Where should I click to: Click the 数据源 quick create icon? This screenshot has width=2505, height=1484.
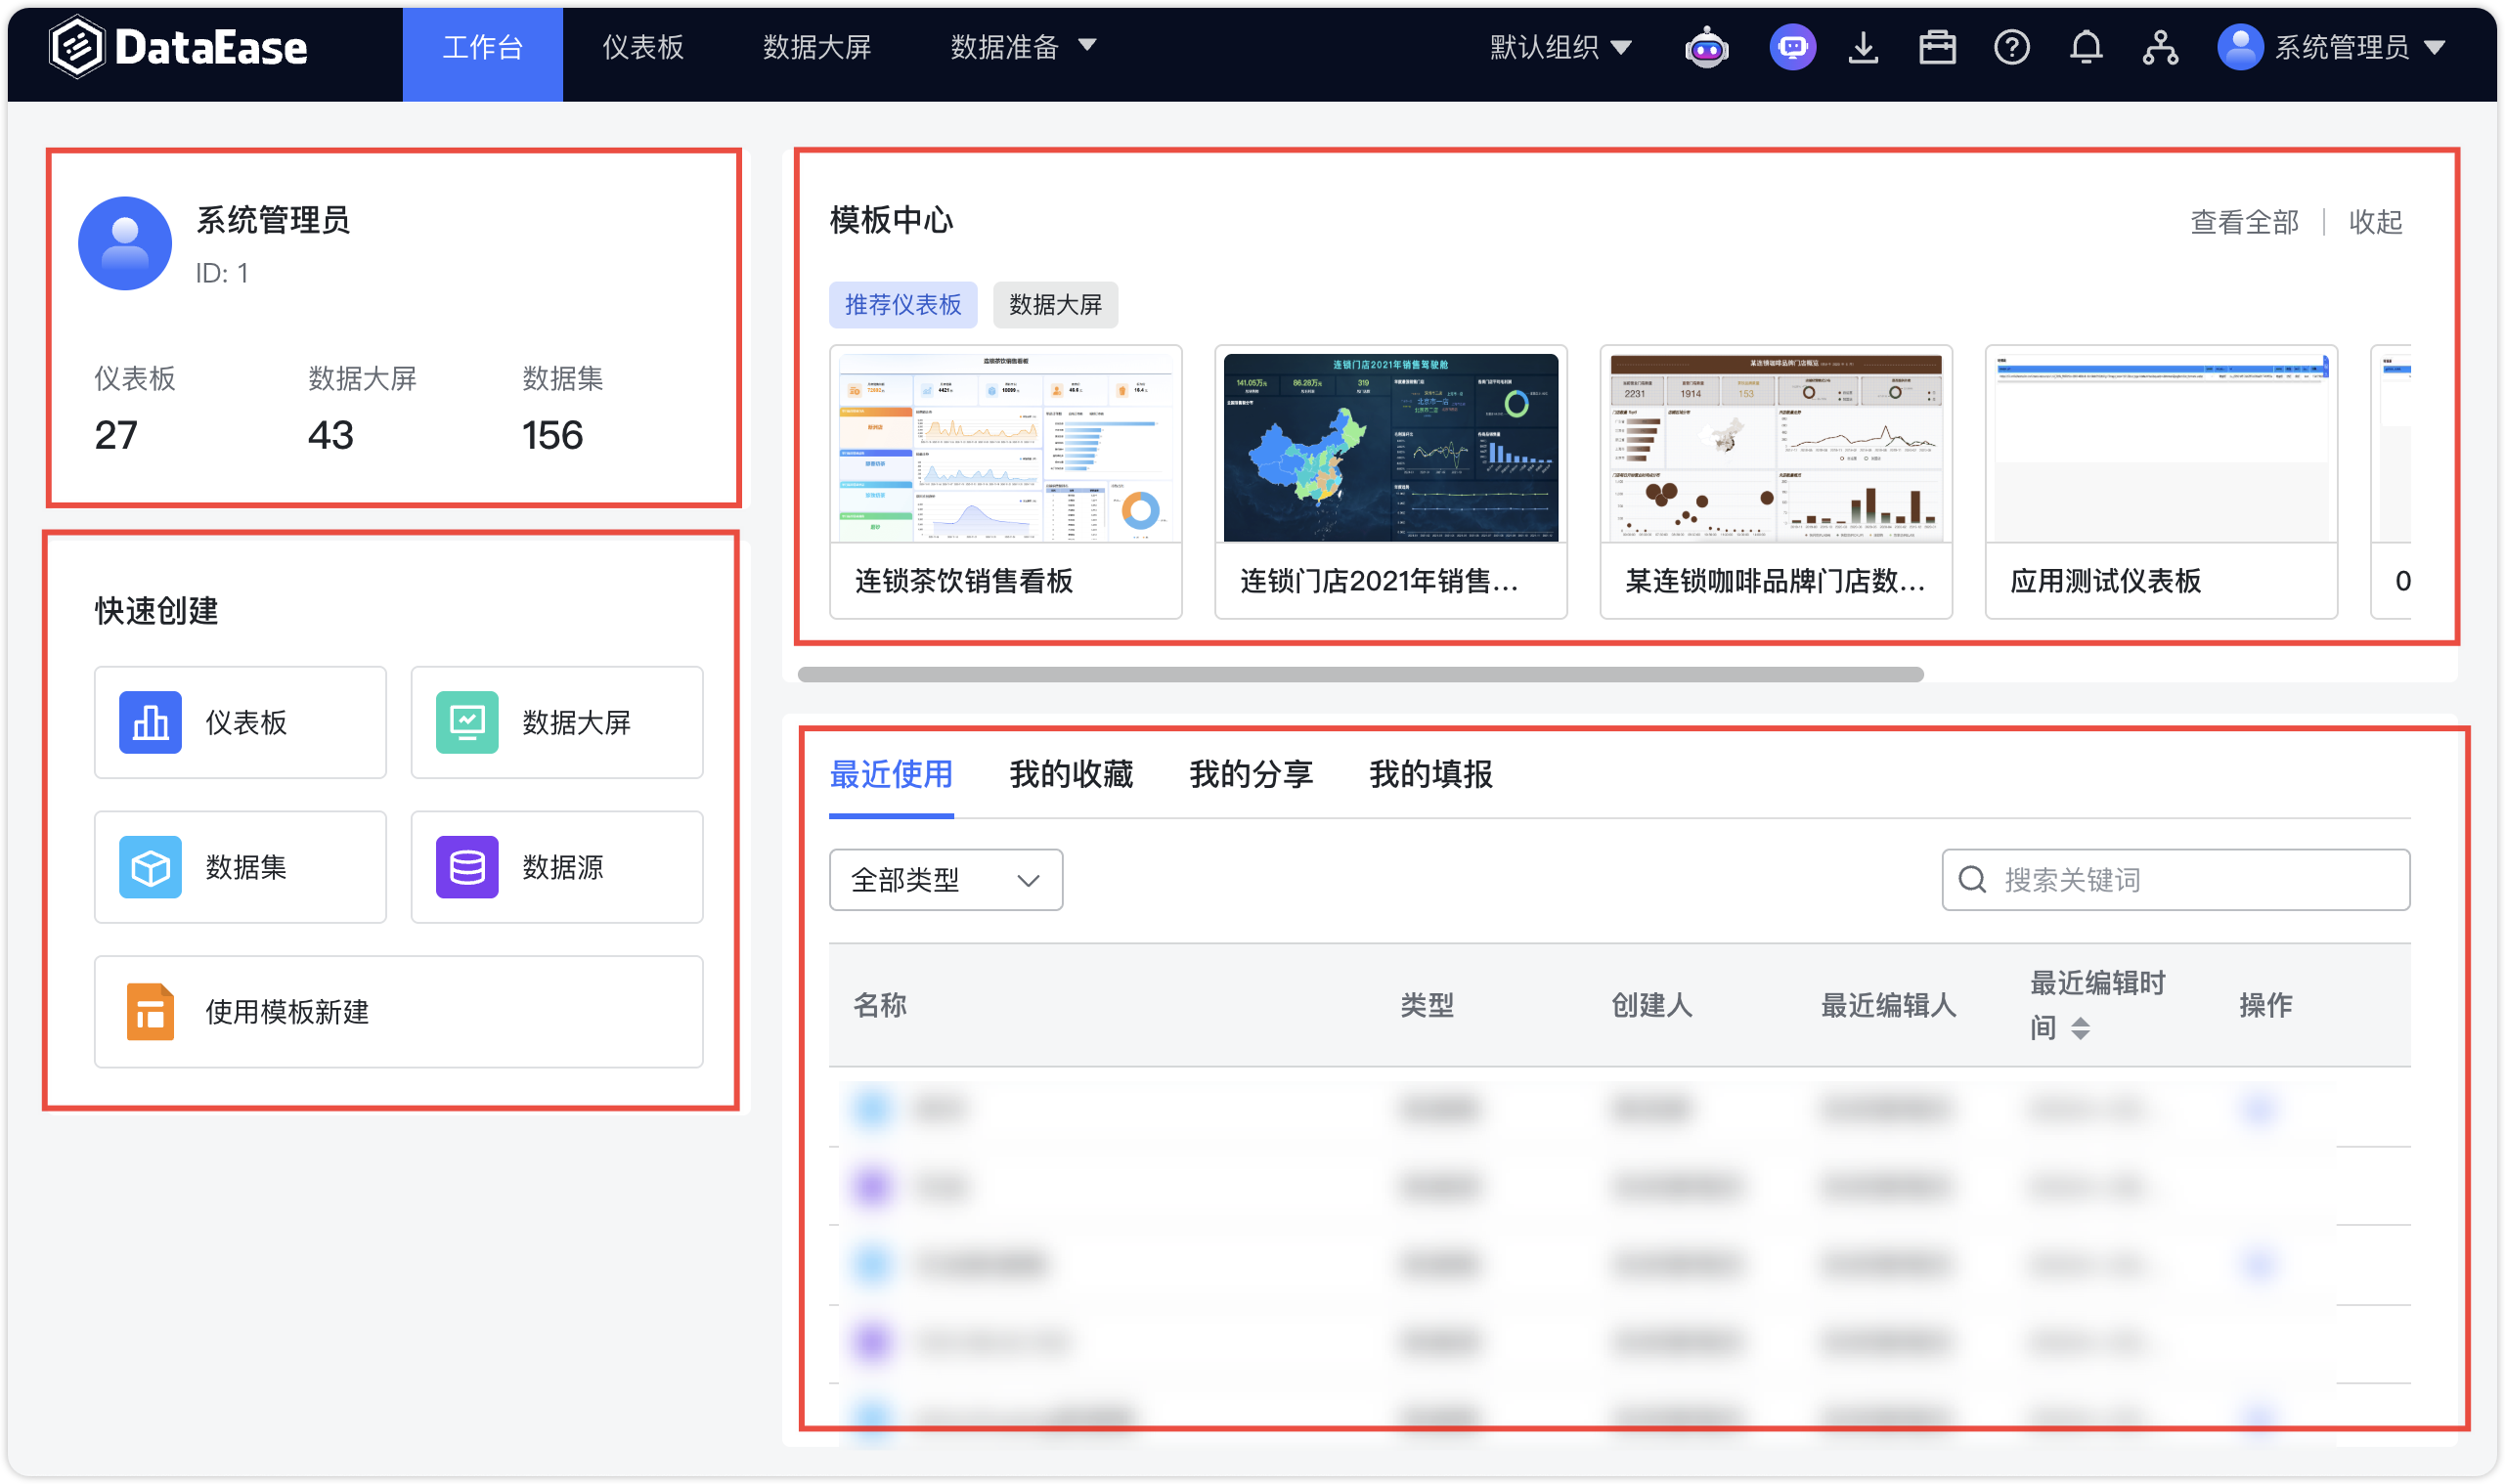coord(468,867)
